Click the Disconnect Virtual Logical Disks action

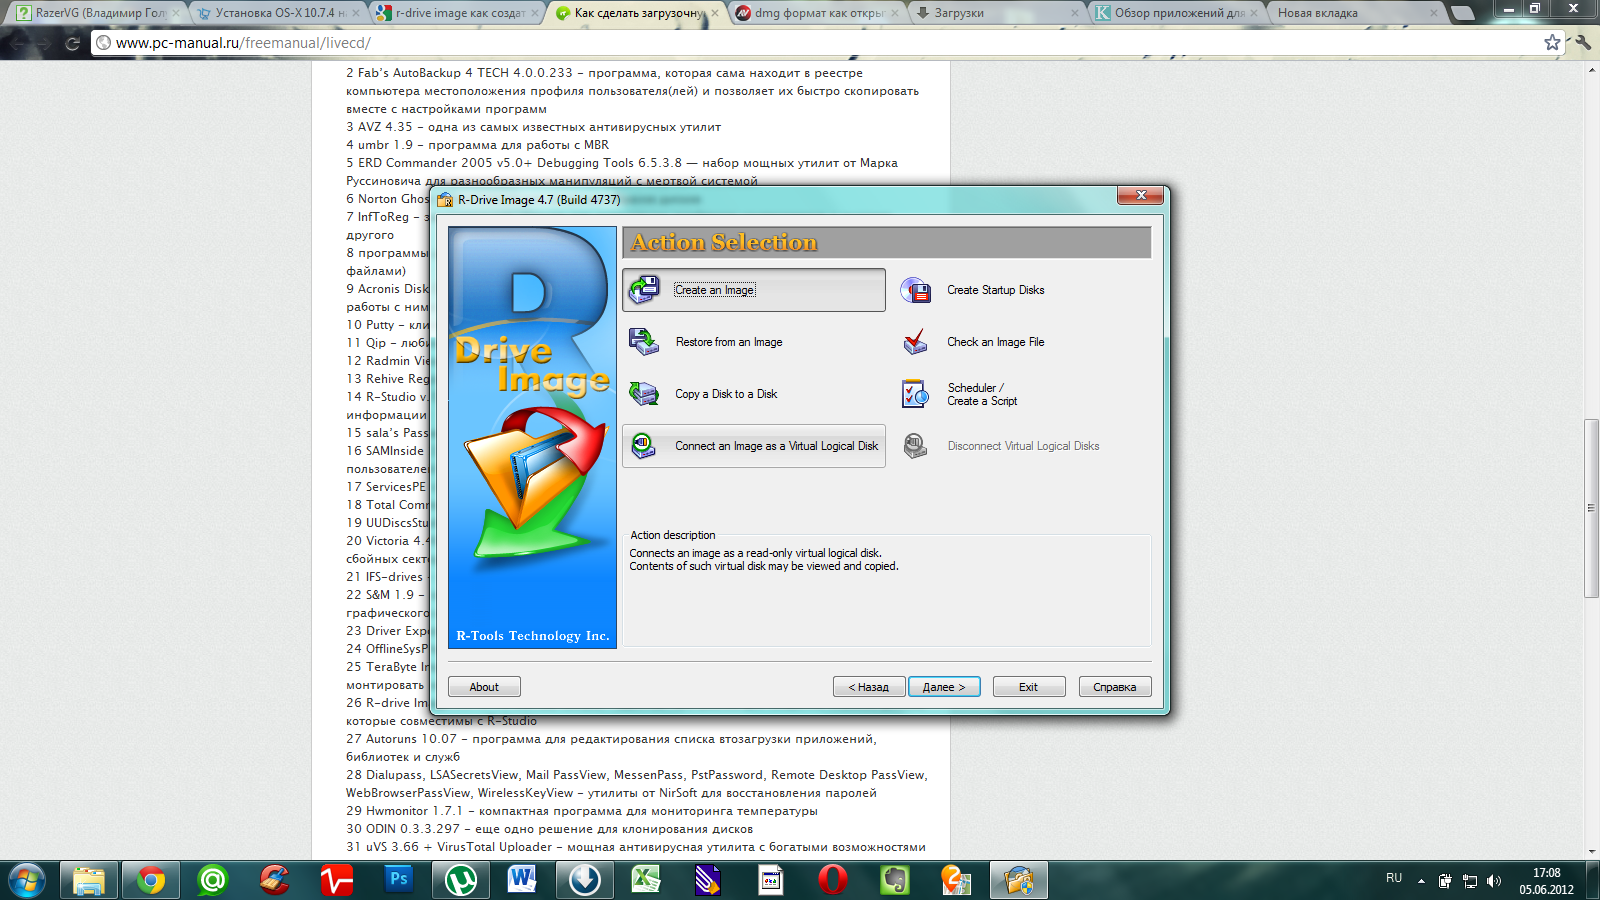pyautogui.click(x=1022, y=446)
